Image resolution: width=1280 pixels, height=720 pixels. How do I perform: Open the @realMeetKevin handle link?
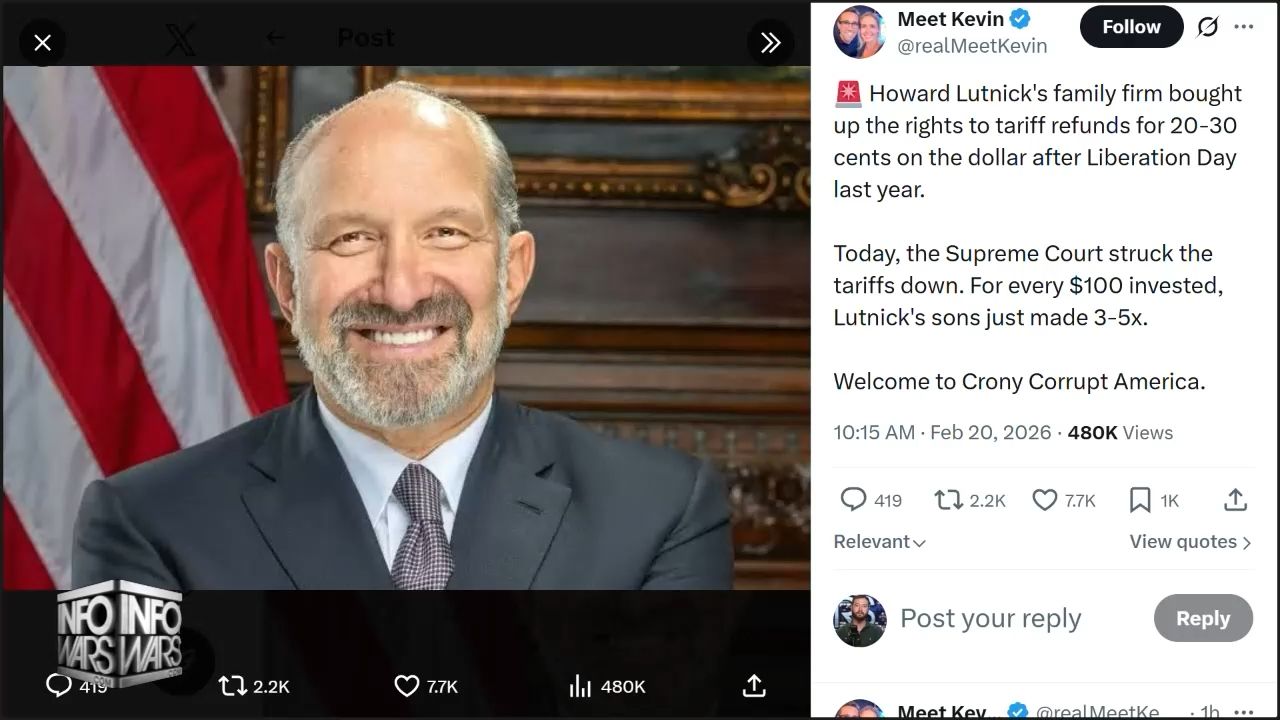tap(972, 46)
